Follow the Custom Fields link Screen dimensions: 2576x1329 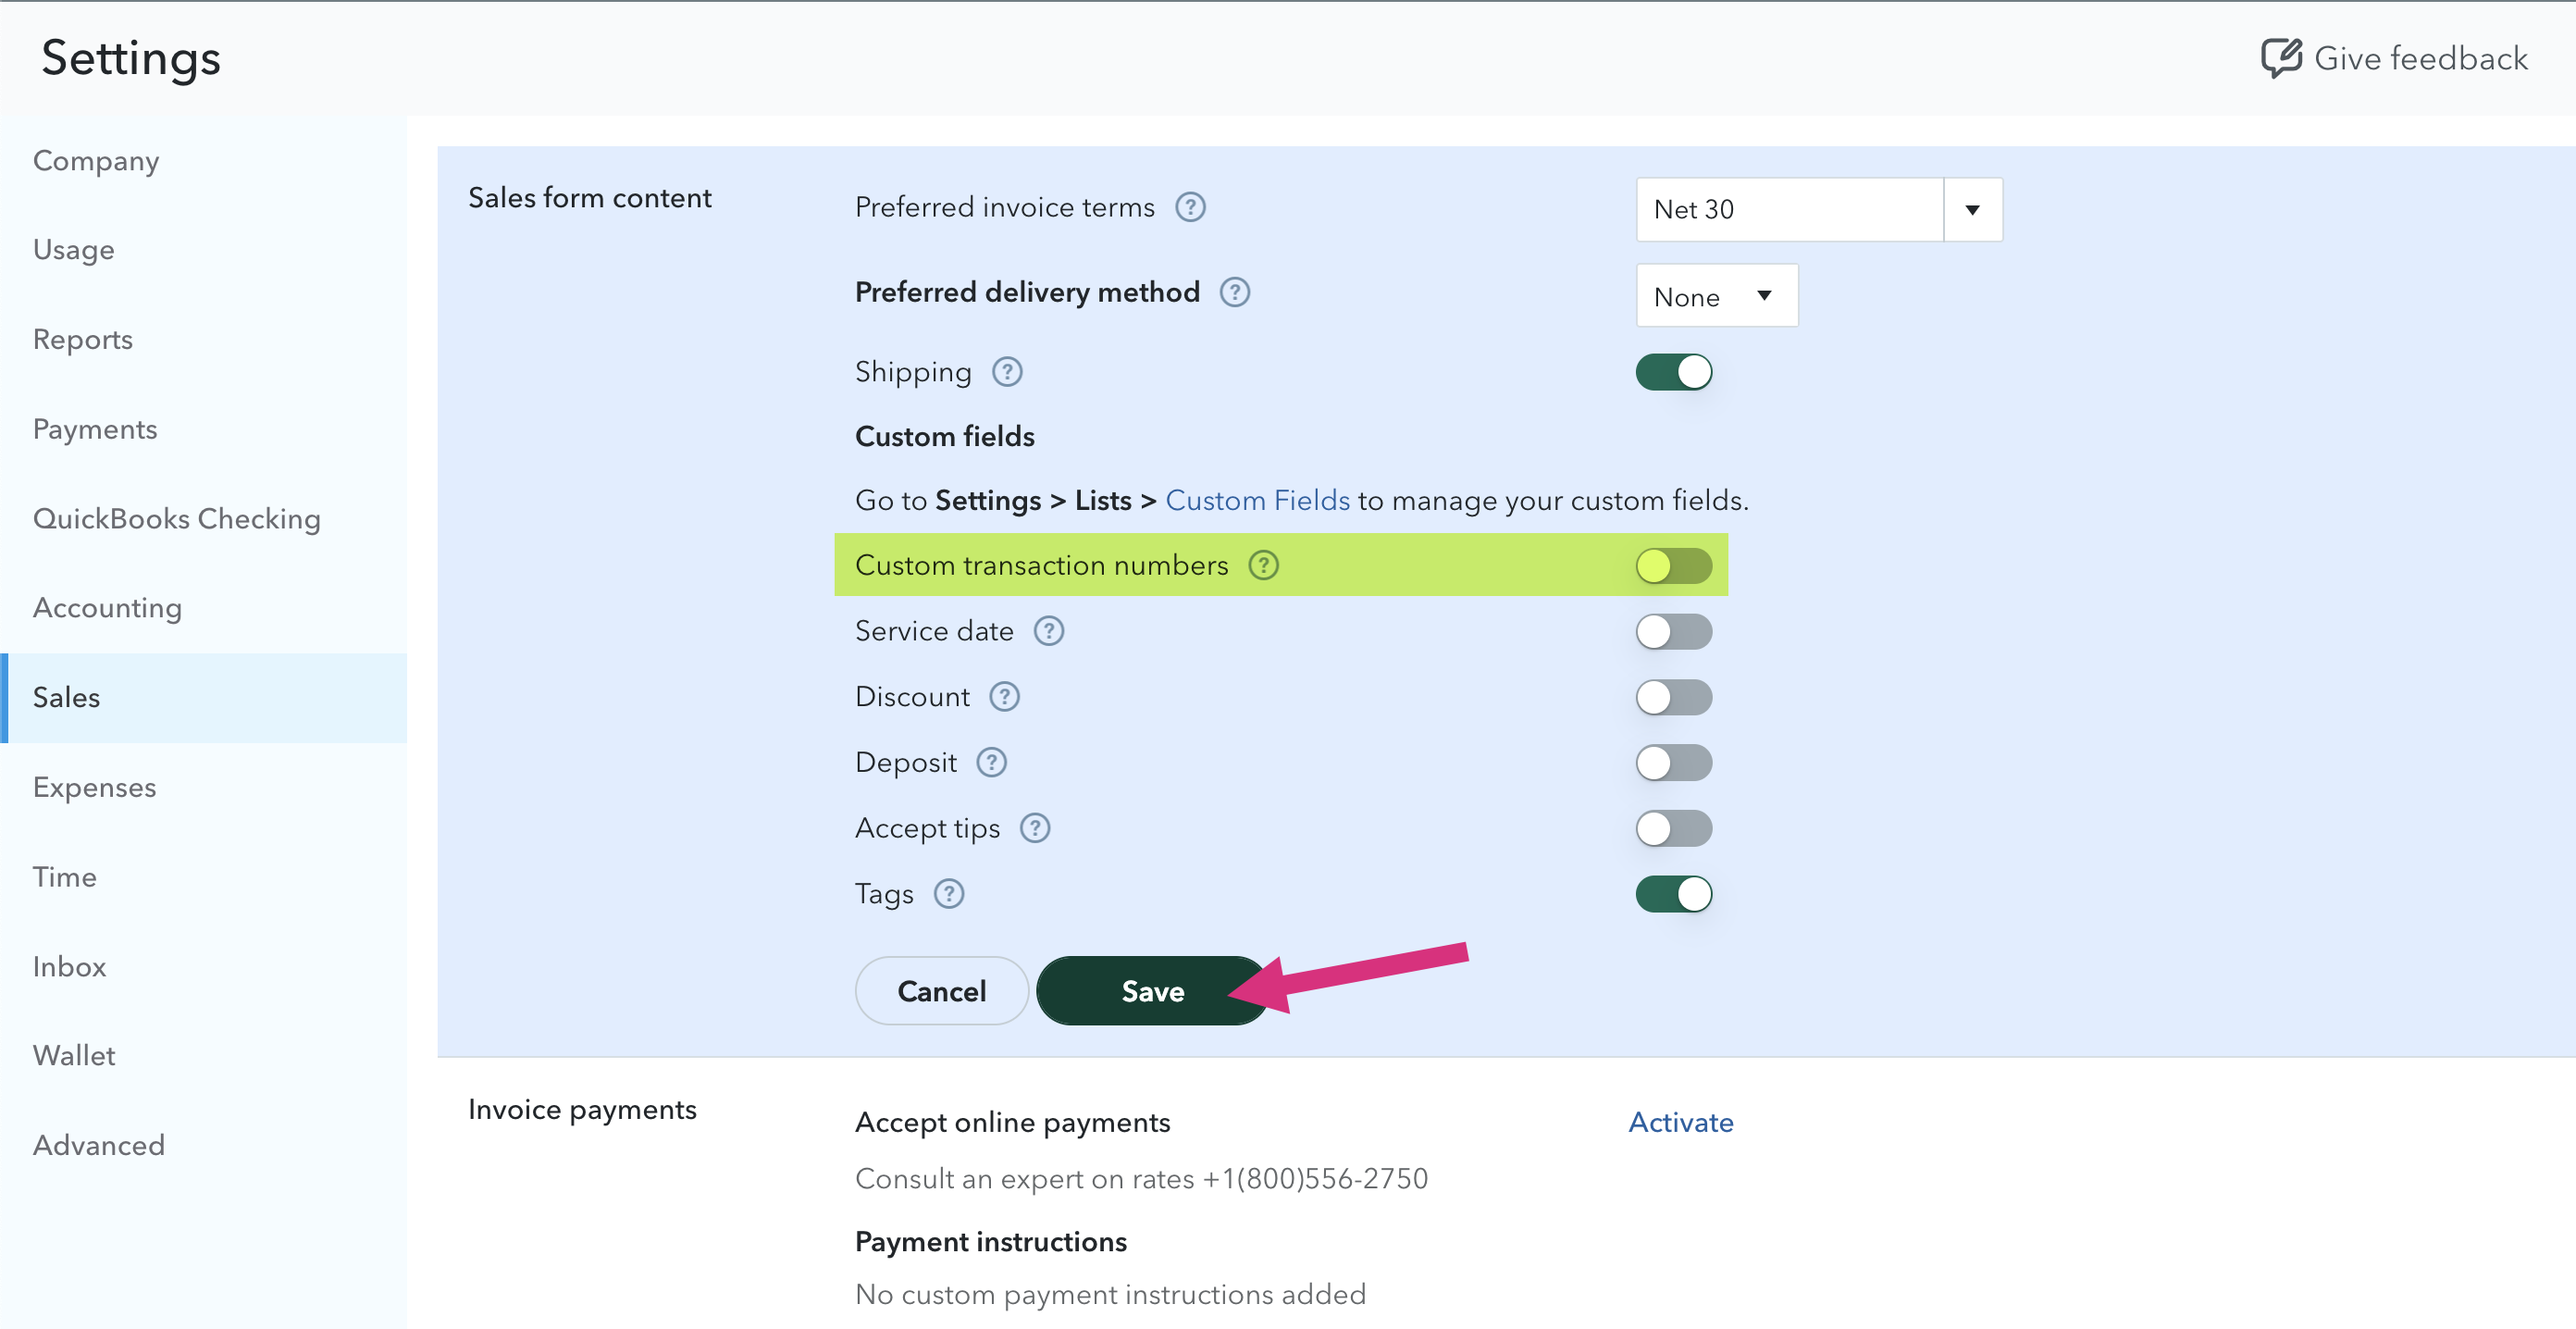(1258, 500)
